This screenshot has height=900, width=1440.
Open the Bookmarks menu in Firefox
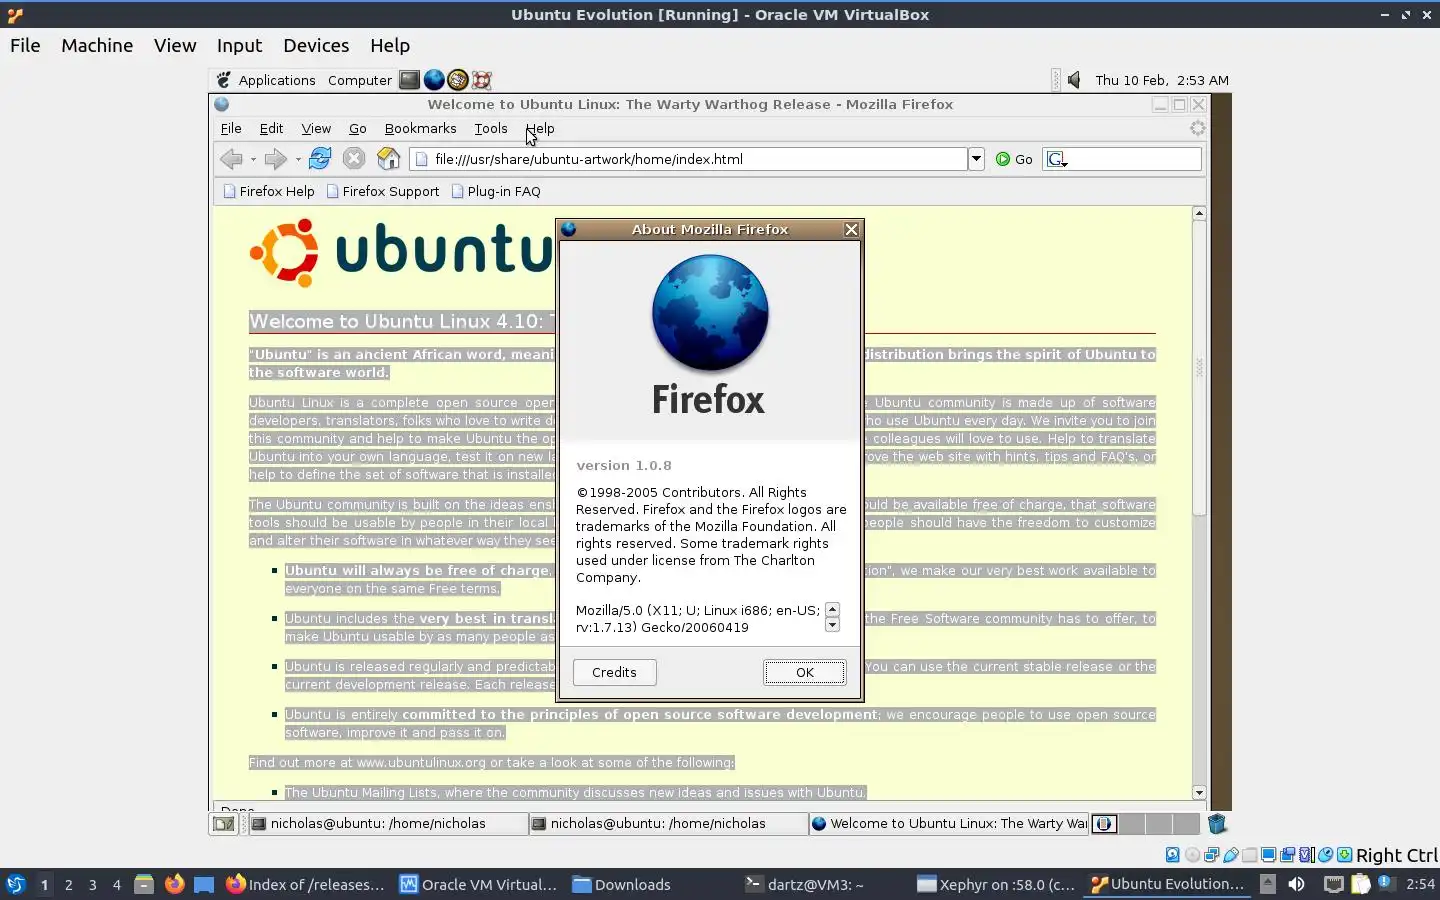(420, 128)
